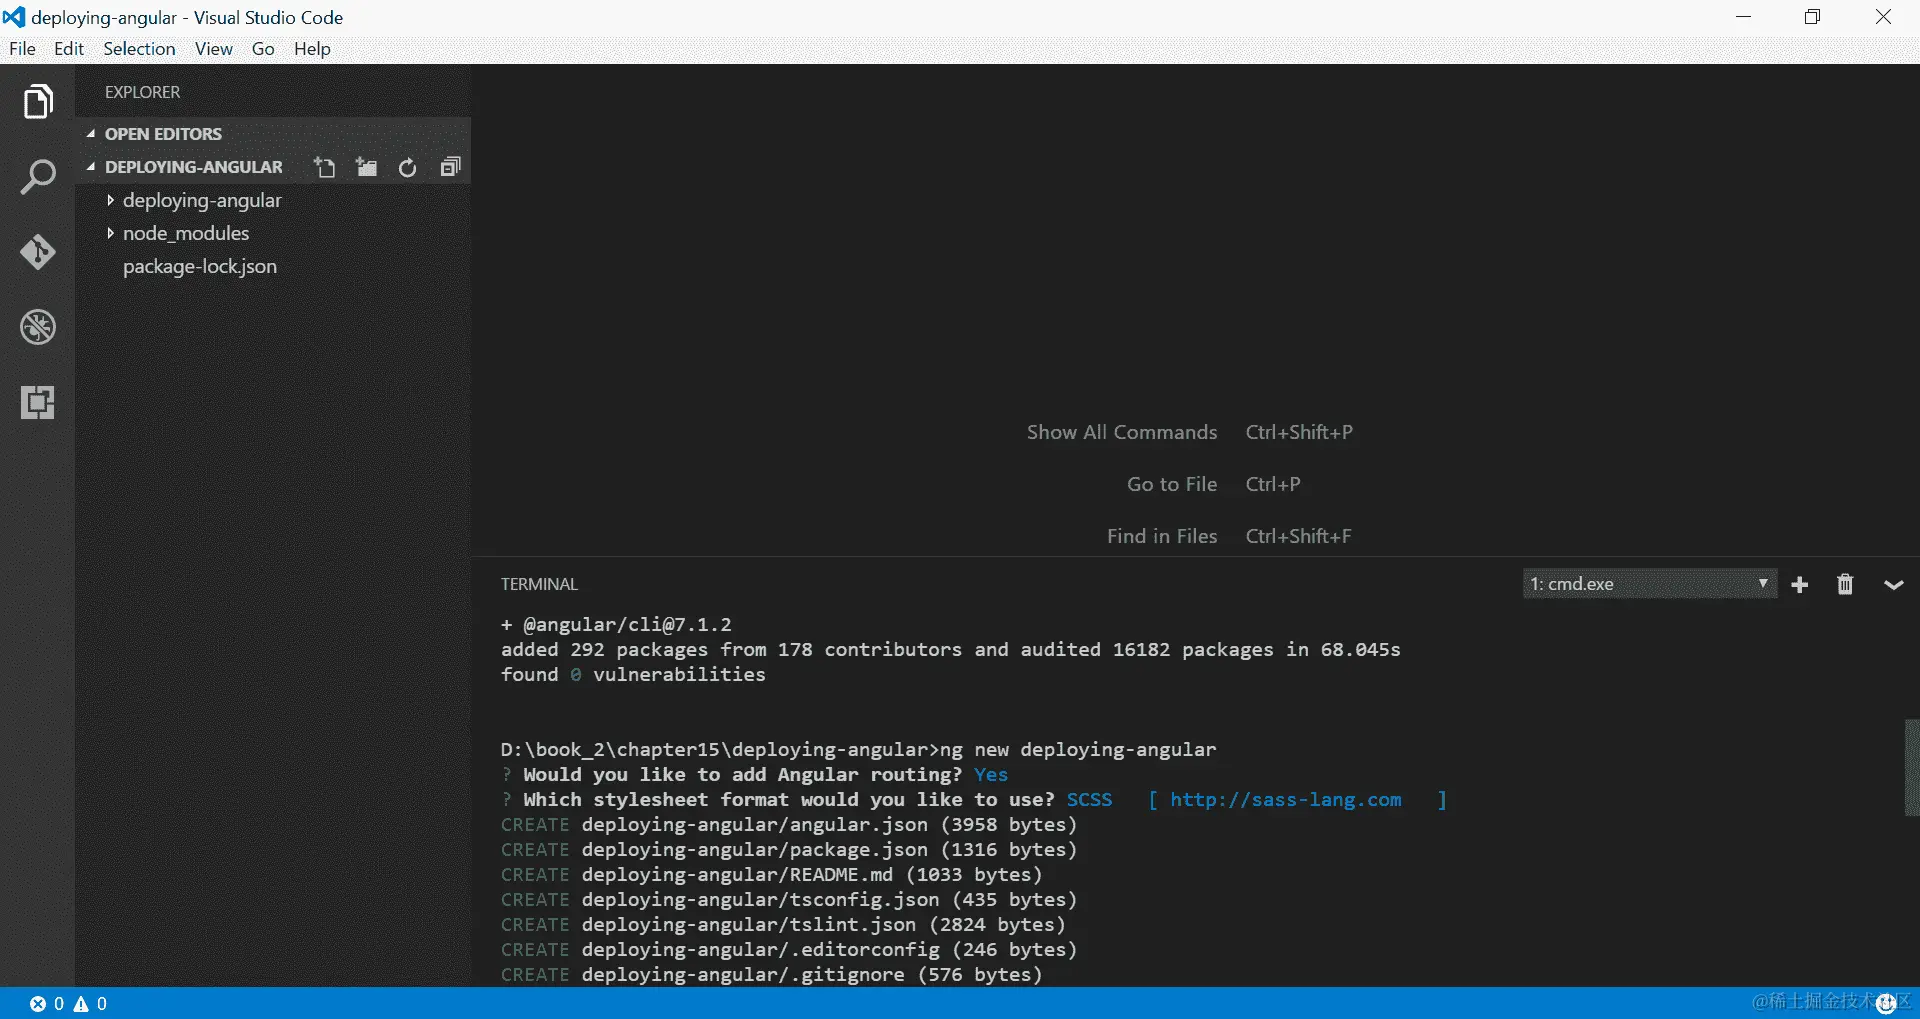Viewport: 1920px width, 1019px height.
Task: Open the Help menu
Action: [x=312, y=49]
